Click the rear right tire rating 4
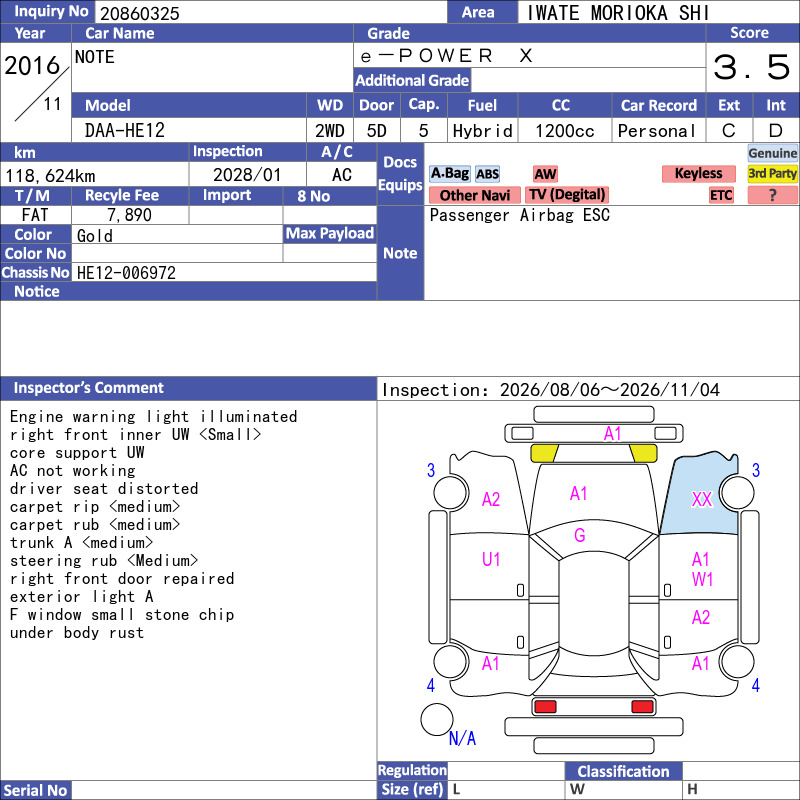This screenshot has width=800, height=800. click(x=756, y=685)
